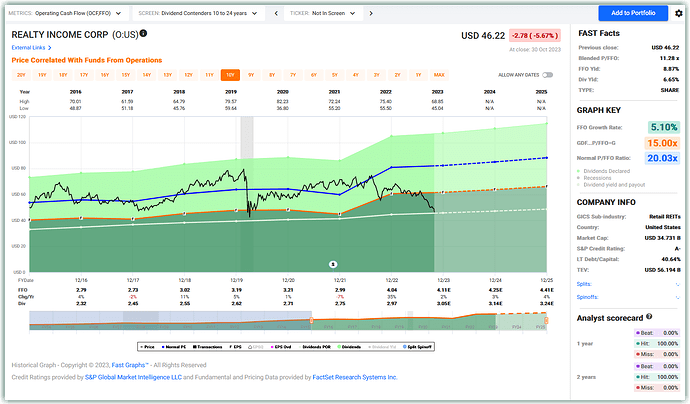Open the Metrics Operating Cash Flow dropdown

tap(65, 13)
